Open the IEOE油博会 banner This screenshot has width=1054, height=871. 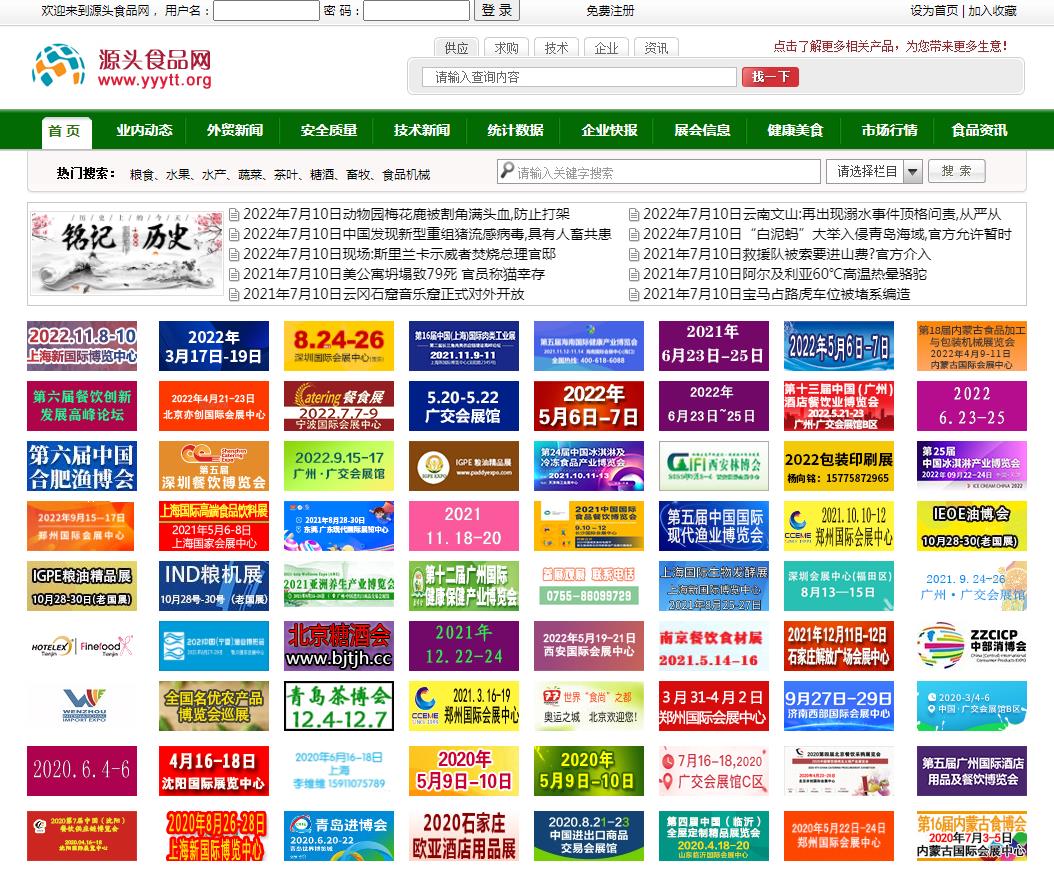coord(971,526)
